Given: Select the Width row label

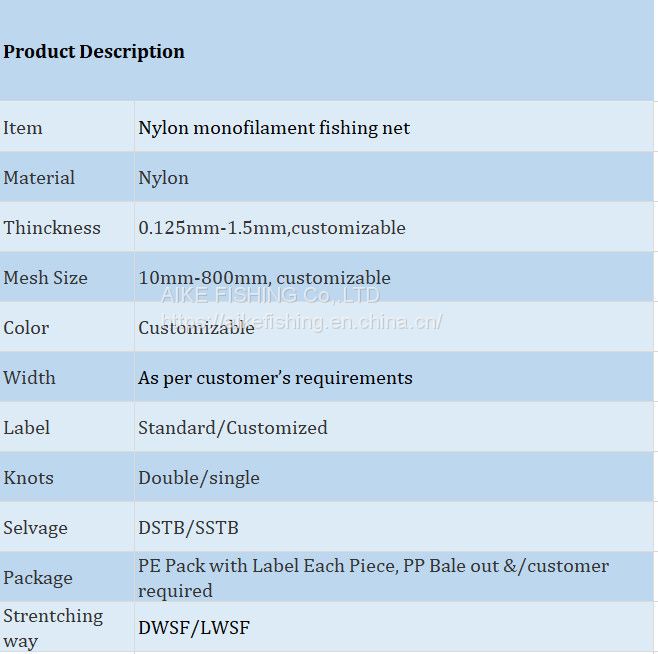Looking at the screenshot, I should click(29, 378).
